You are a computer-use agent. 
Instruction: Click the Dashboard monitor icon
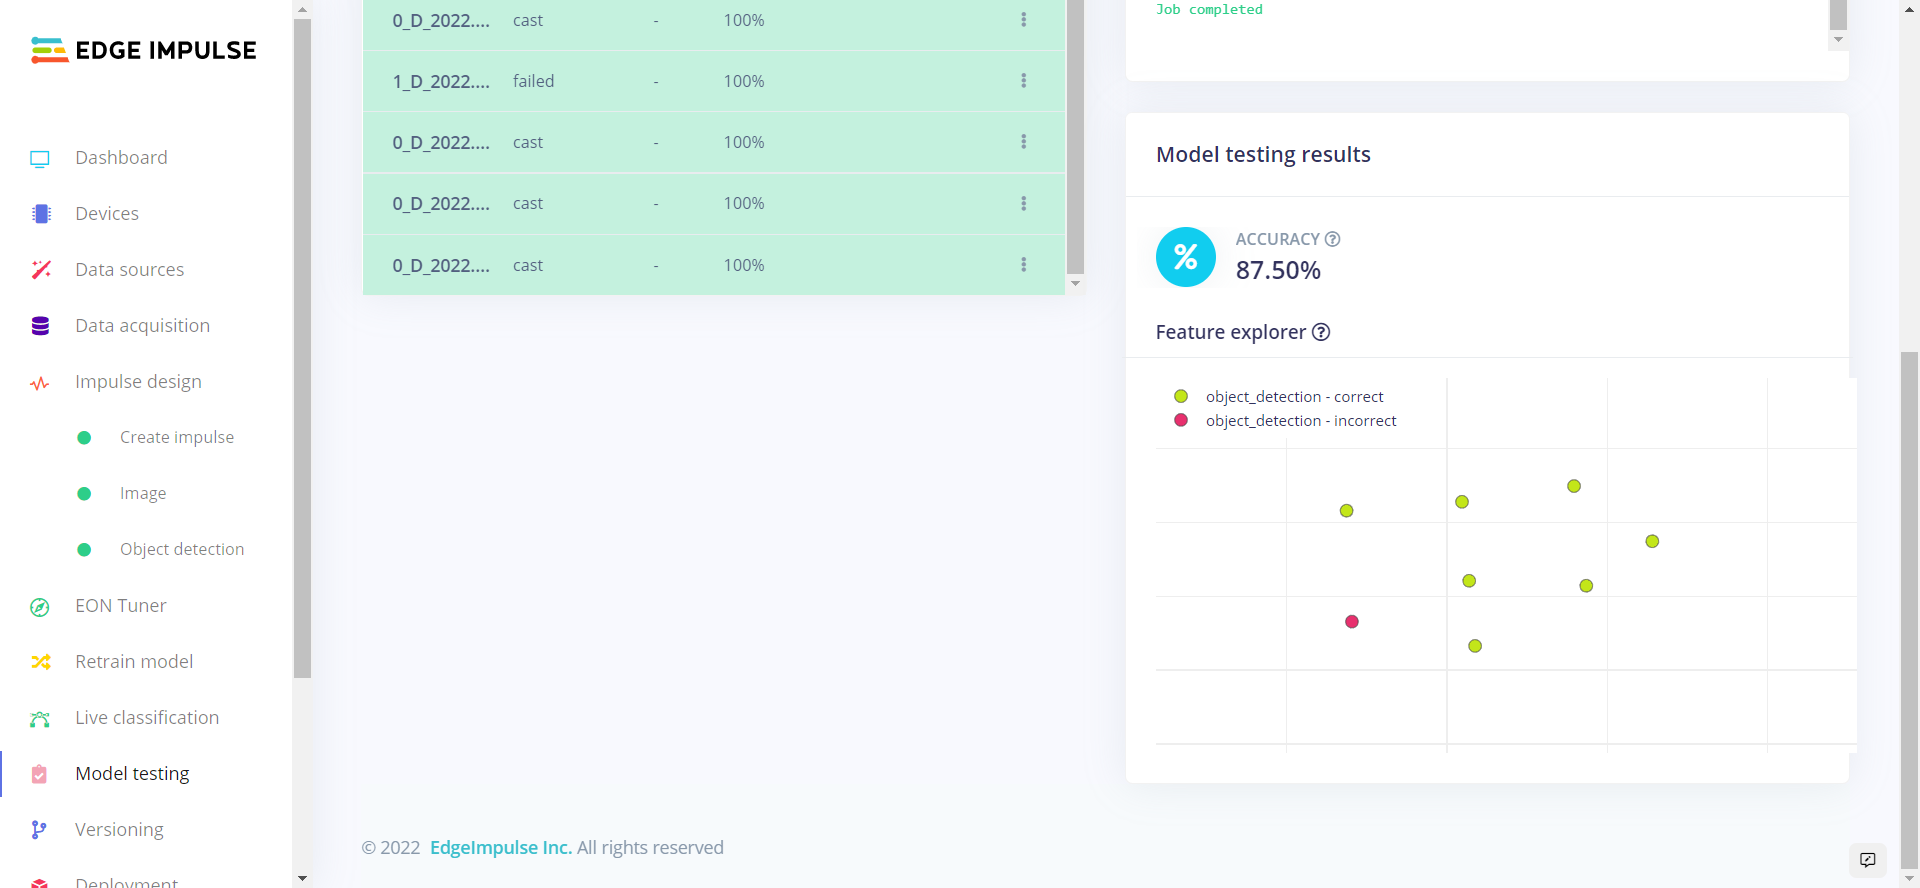click(40, 158)
